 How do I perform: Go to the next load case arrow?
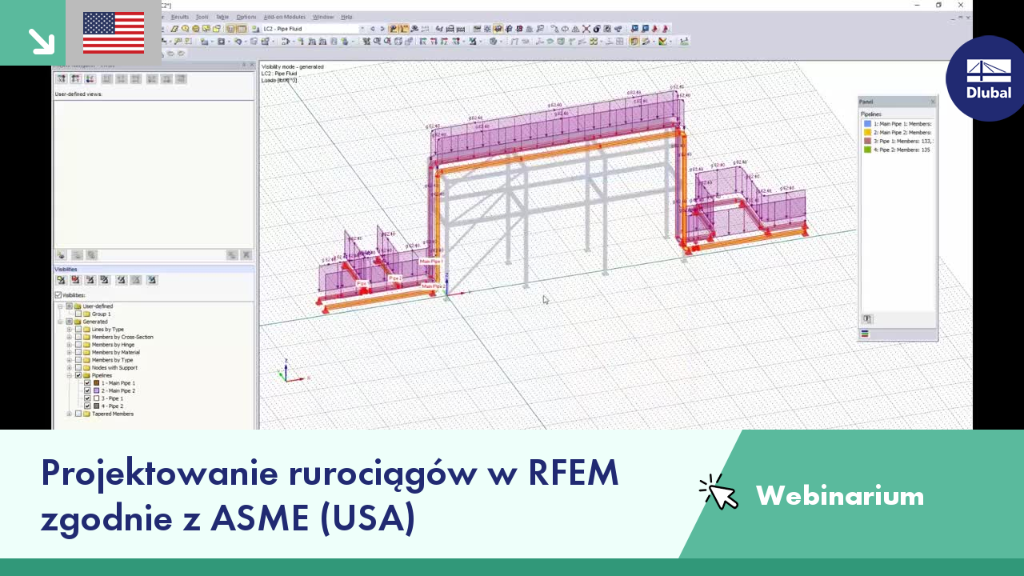tap(382, 29)
